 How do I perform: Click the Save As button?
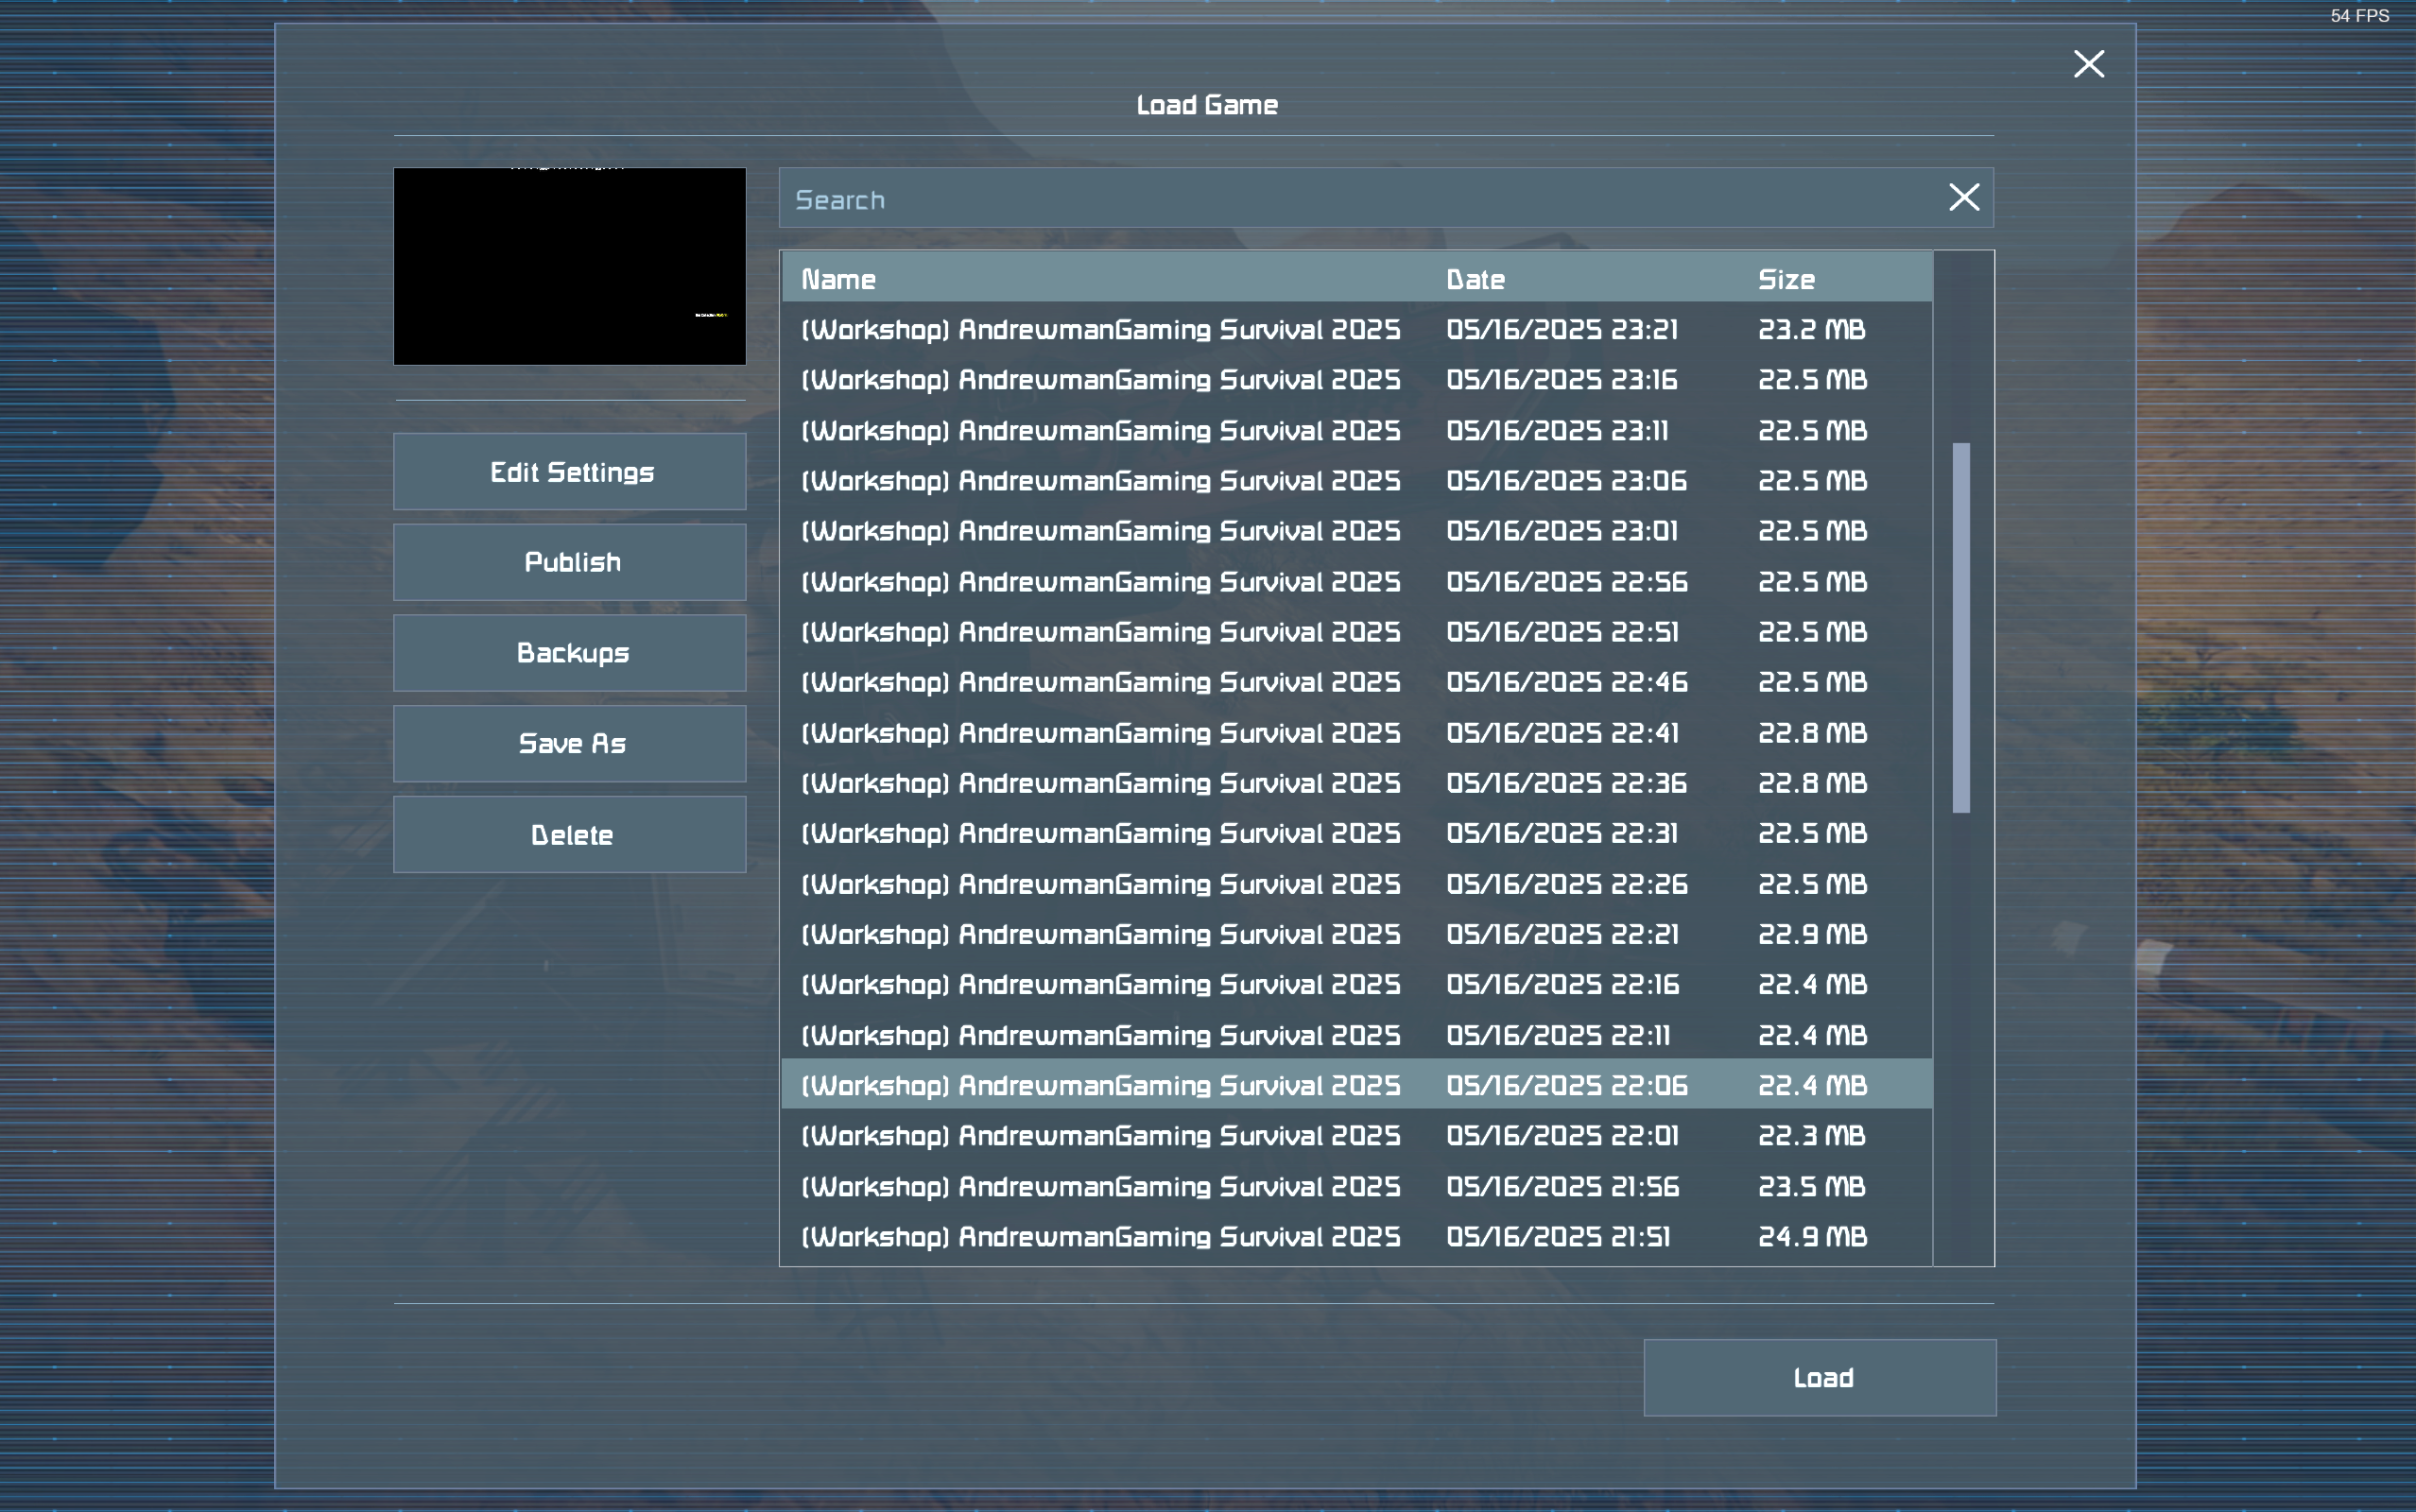pyautogui.click(x=570, y=744)
